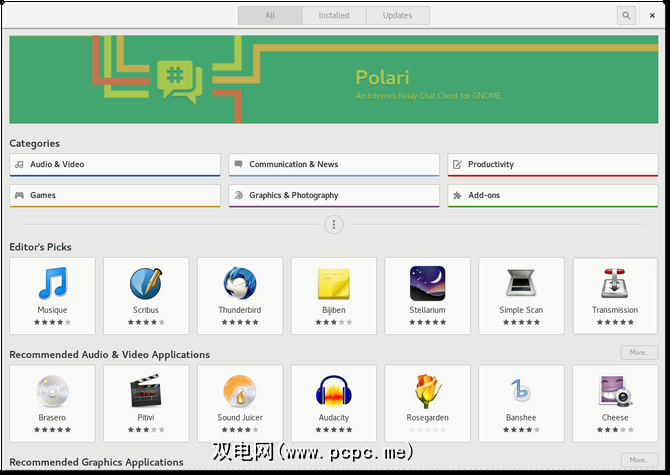Open the Scribus app icon
The width and height of the screenshot is (670, 475).
click(146, 283)
